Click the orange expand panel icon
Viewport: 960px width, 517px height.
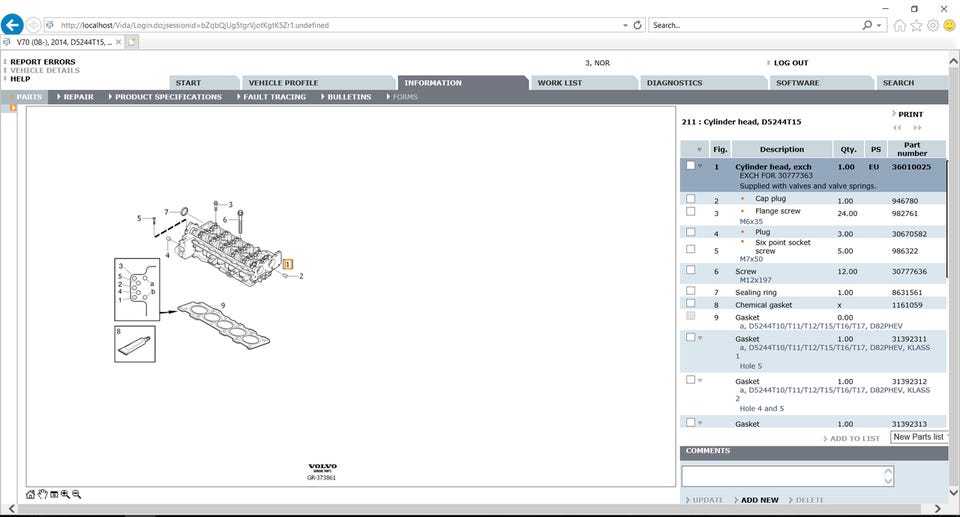(x=13, y=108)
